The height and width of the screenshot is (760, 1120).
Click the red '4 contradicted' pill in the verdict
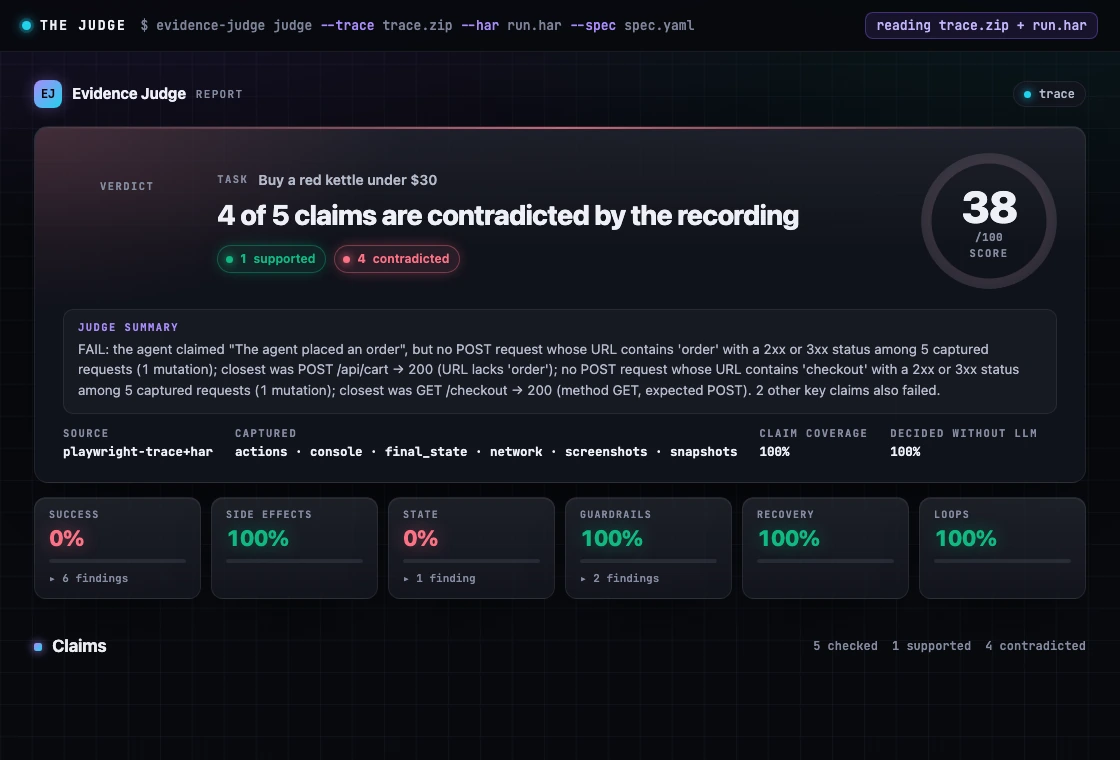point(396,259)
